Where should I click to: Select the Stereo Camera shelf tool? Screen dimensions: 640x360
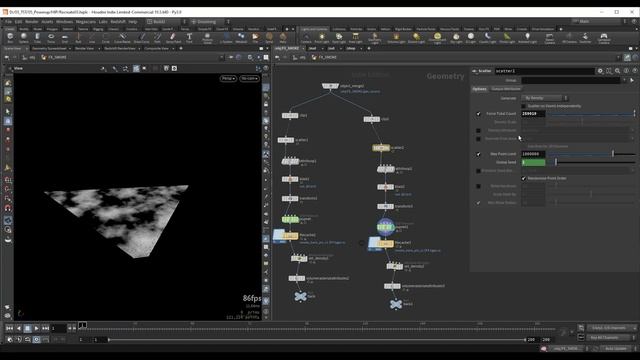[549, 38]
